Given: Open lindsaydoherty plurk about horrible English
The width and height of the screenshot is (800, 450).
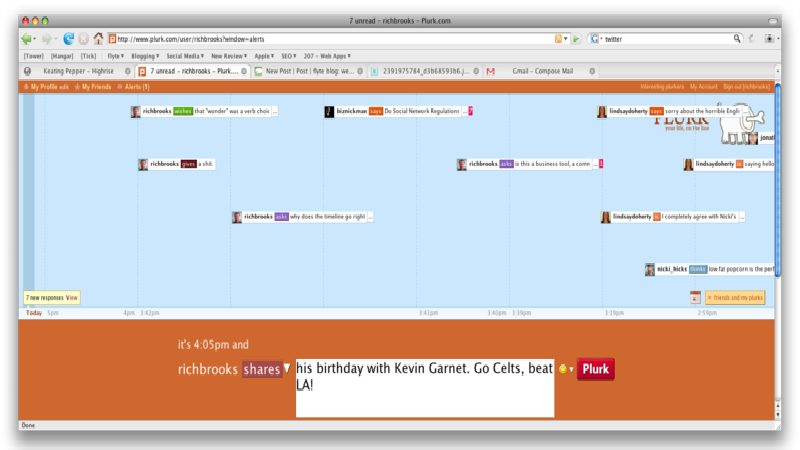Looking at the screenshot, I should [x=673, y=111].
